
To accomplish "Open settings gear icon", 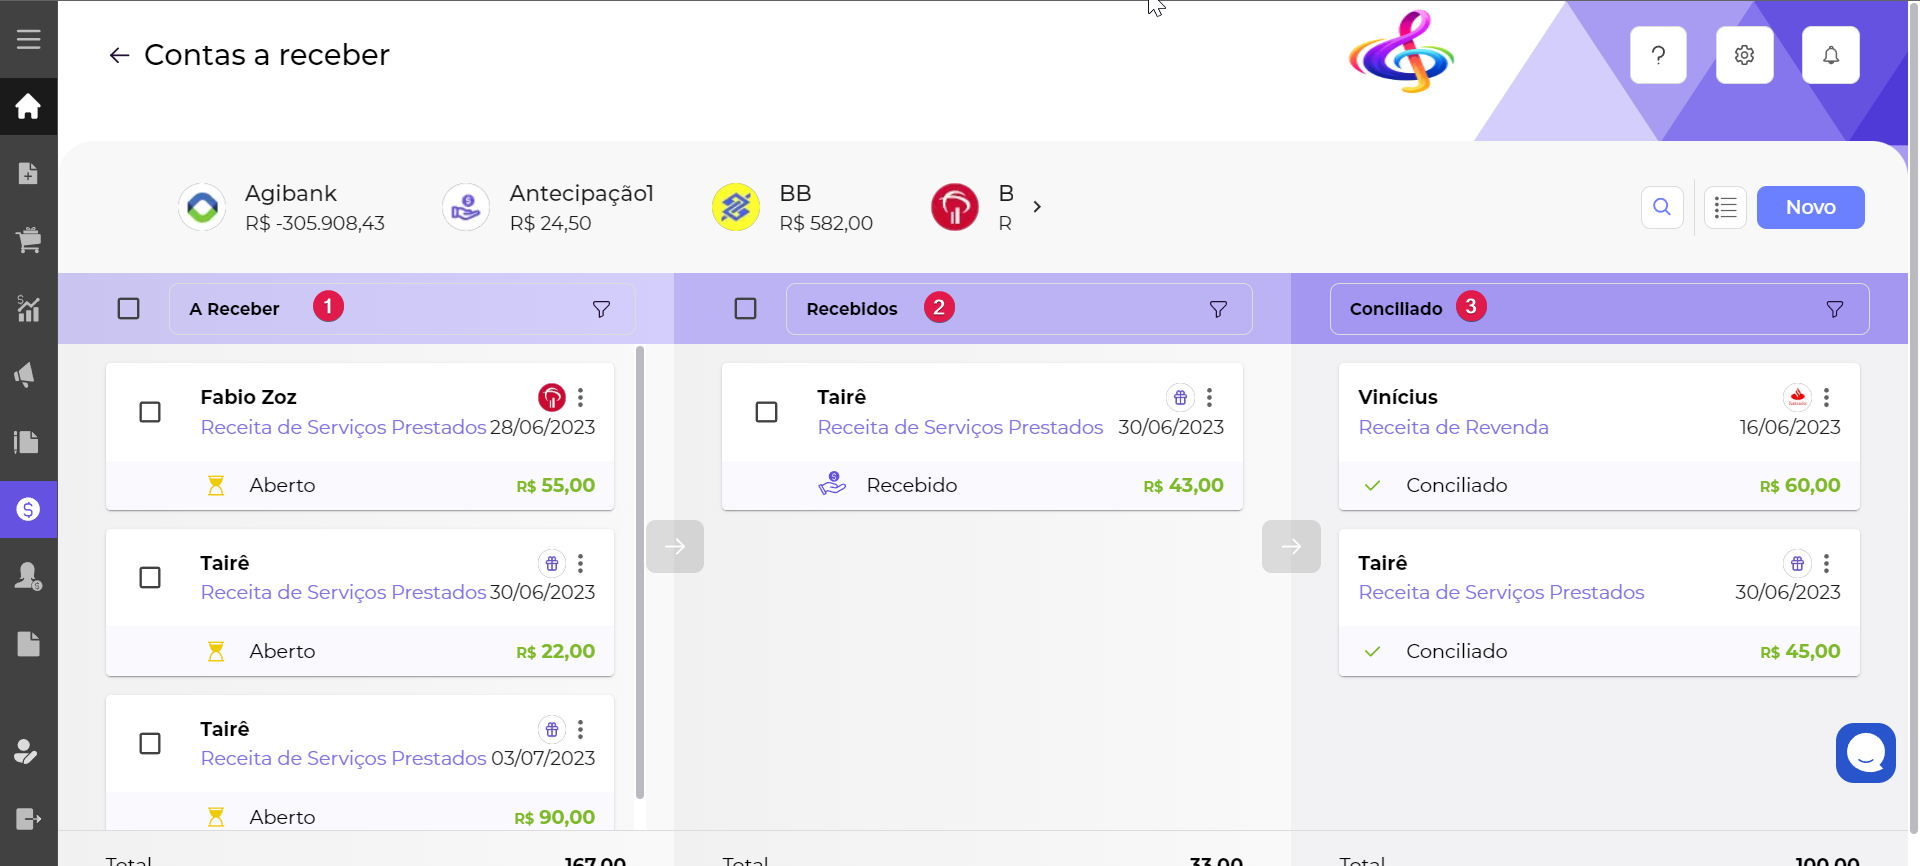I will pos(1744,55).
